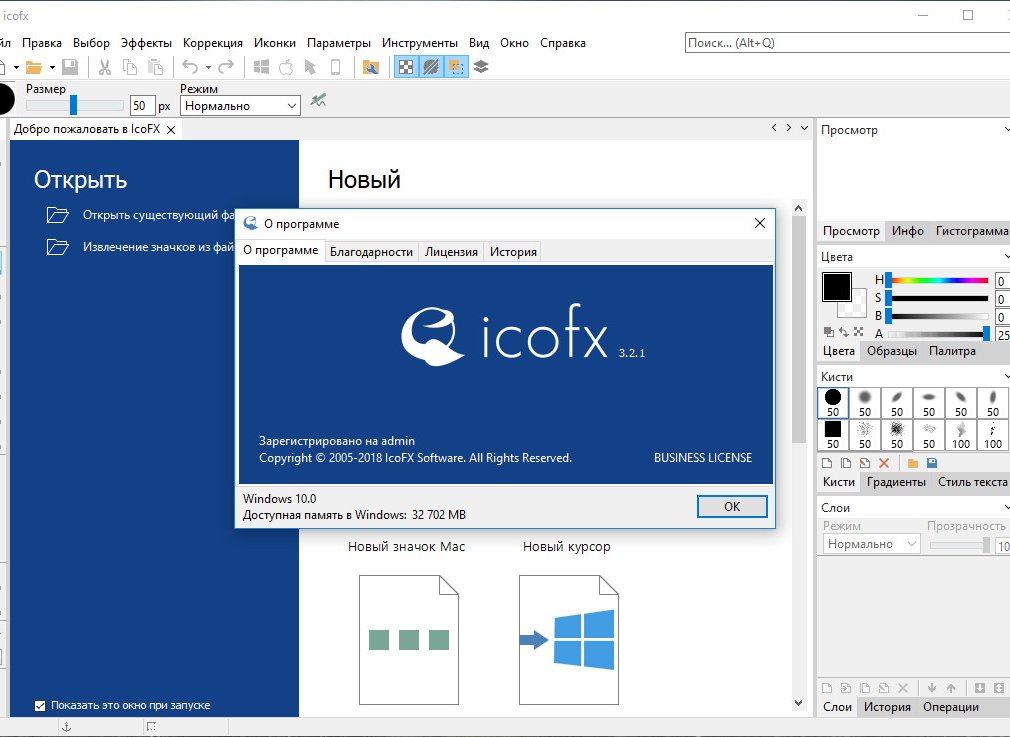Open the document tabs list chevron

tap(805, 128)
